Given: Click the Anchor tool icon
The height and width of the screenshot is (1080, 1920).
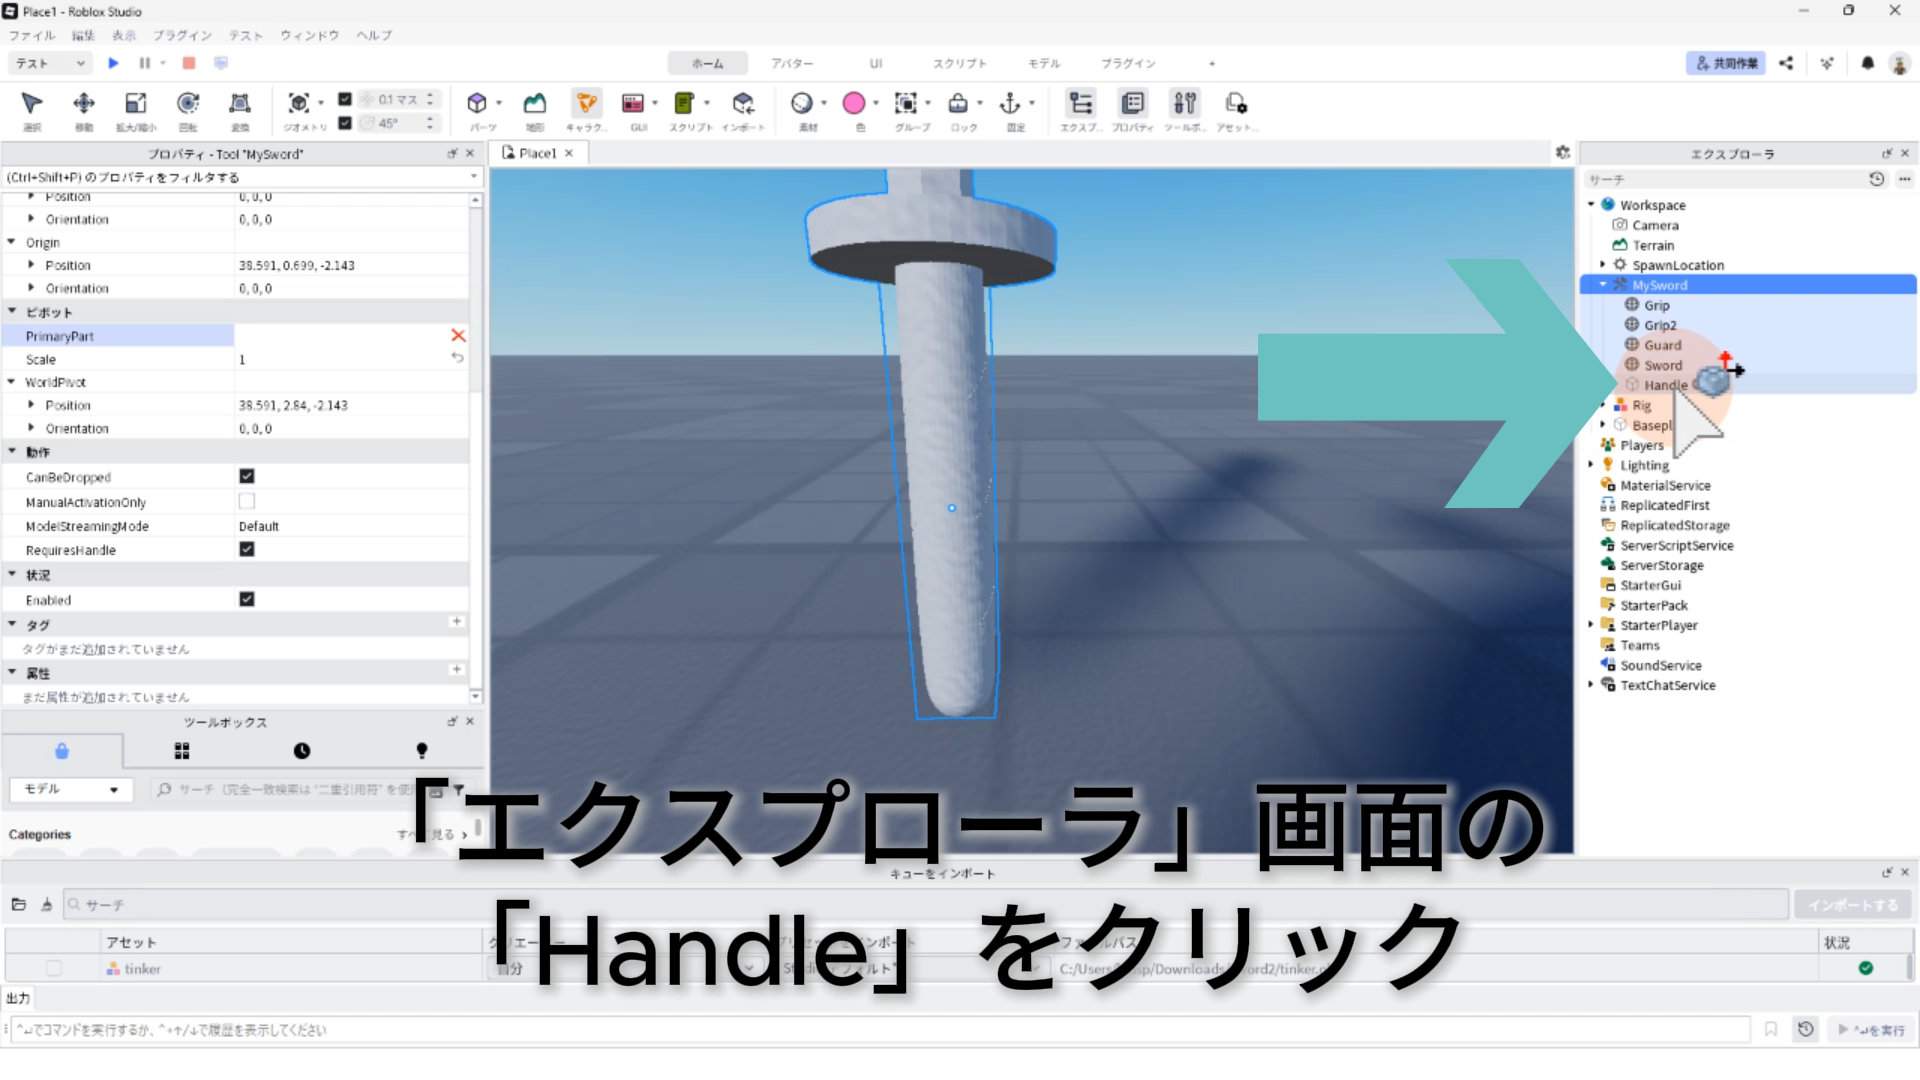Looking at the screenshot, I should click(x=1010, y=104).
